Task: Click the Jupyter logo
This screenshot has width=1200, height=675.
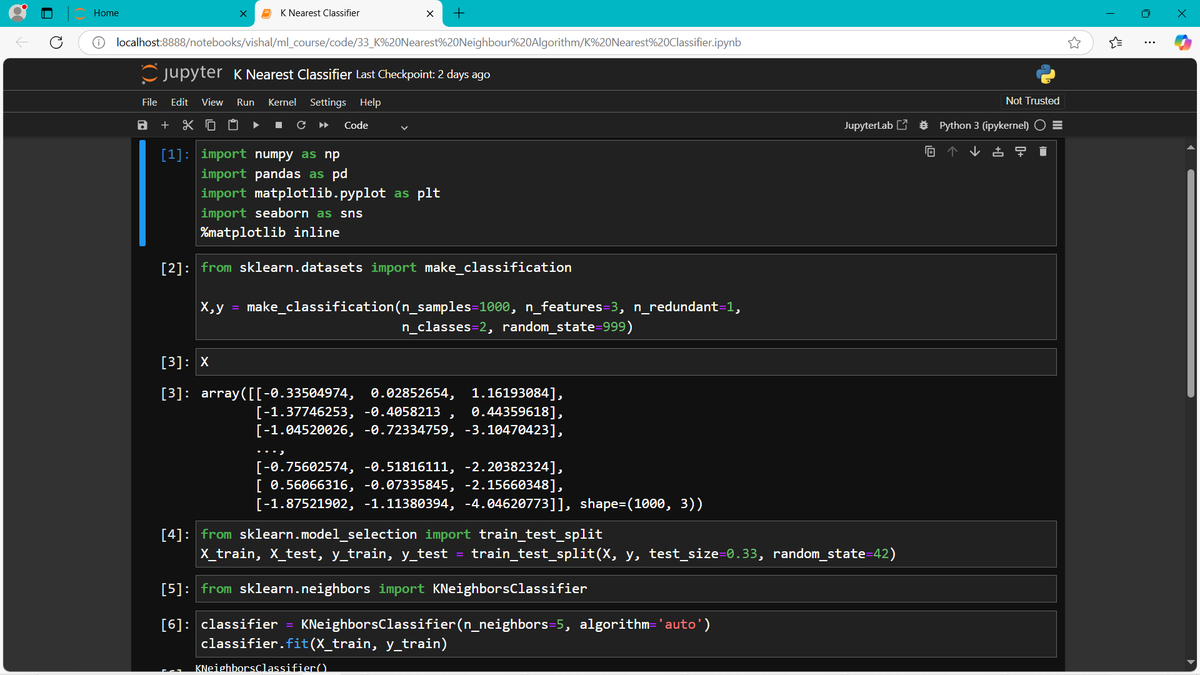Action: coord(180,74)
